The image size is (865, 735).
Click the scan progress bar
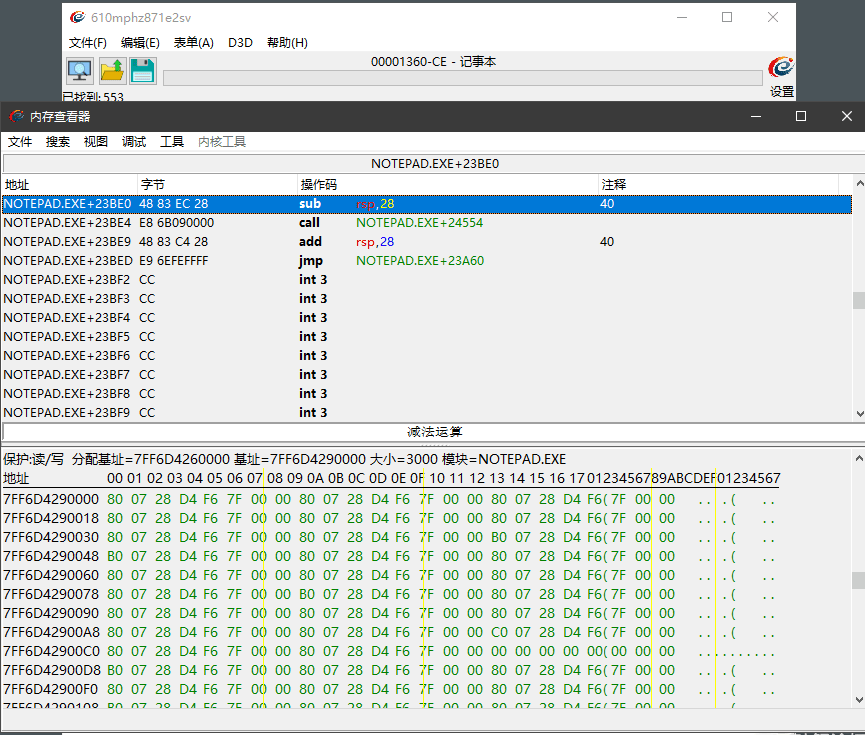(x=462, y=78)
